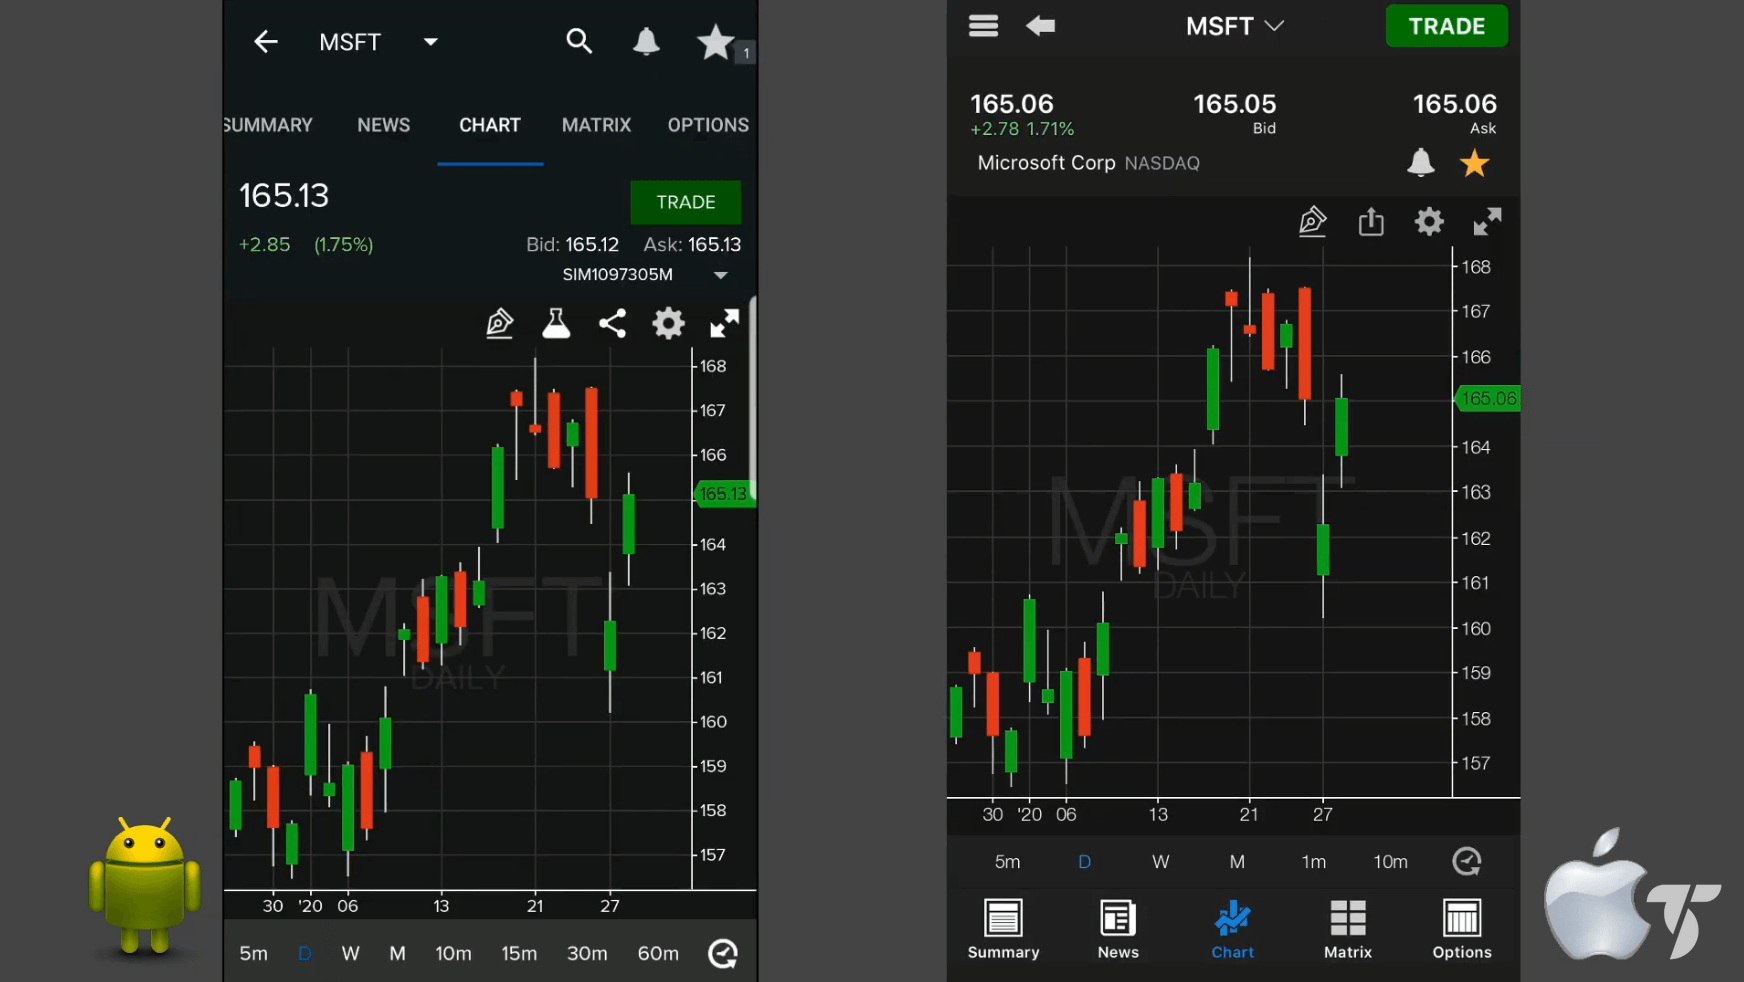Open drawing tools pen icon on iOS chart
1744x982 pixels.
1312,221
